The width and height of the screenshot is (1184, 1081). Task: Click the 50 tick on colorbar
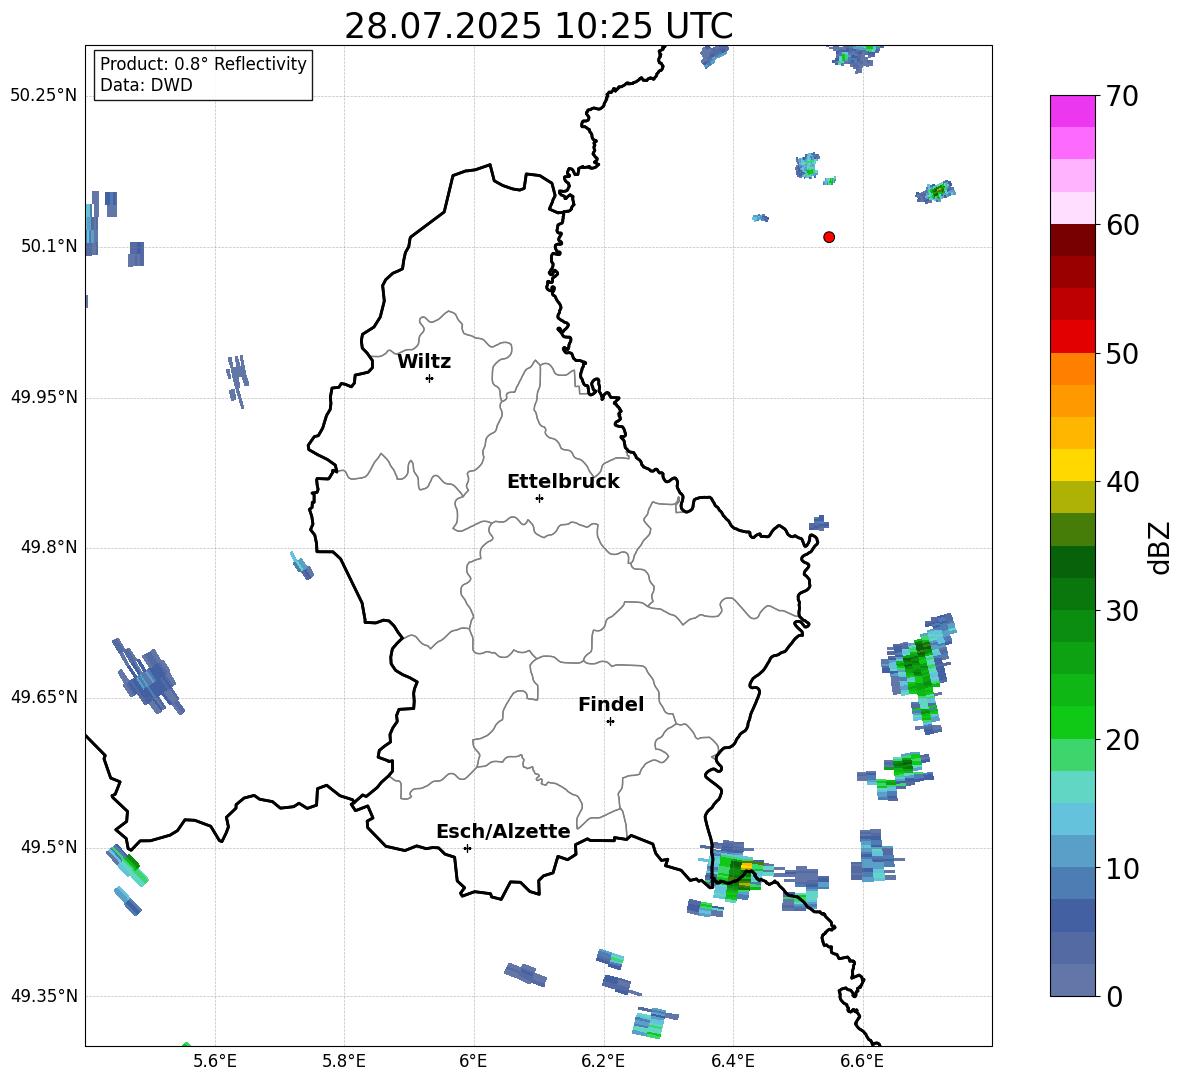pyautogui.click(x=1122, y=353)
